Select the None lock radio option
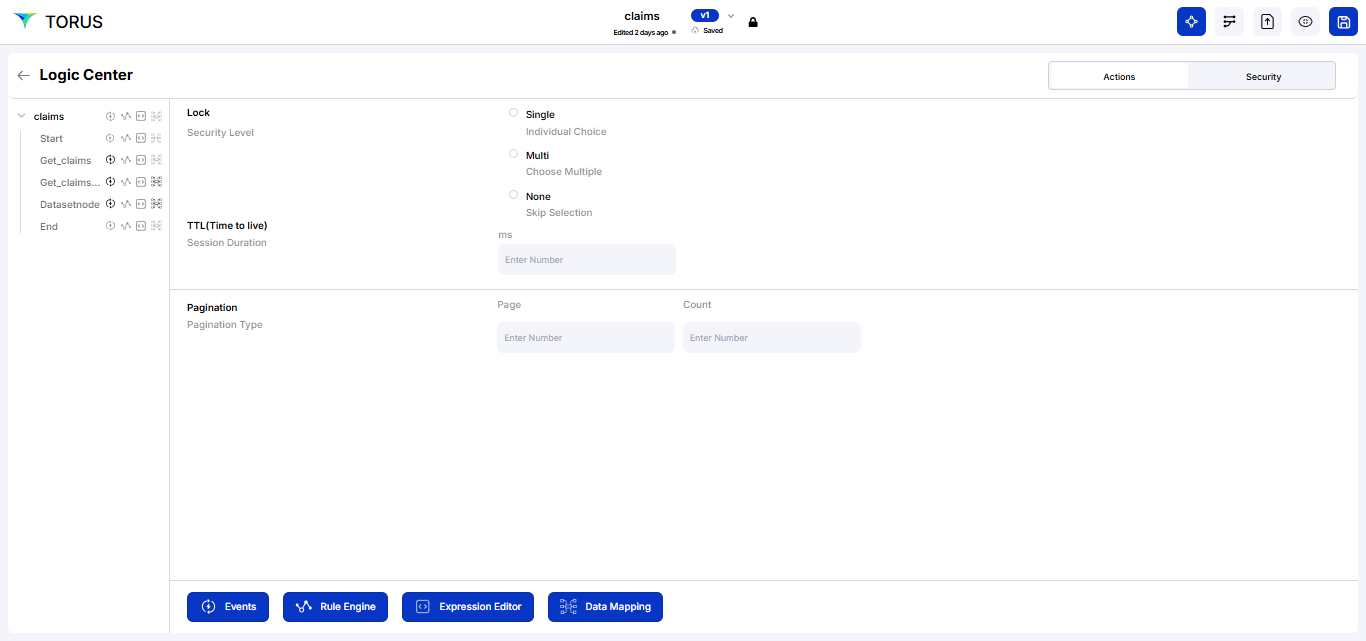The image size is (1366, 641). coord(514,195)
